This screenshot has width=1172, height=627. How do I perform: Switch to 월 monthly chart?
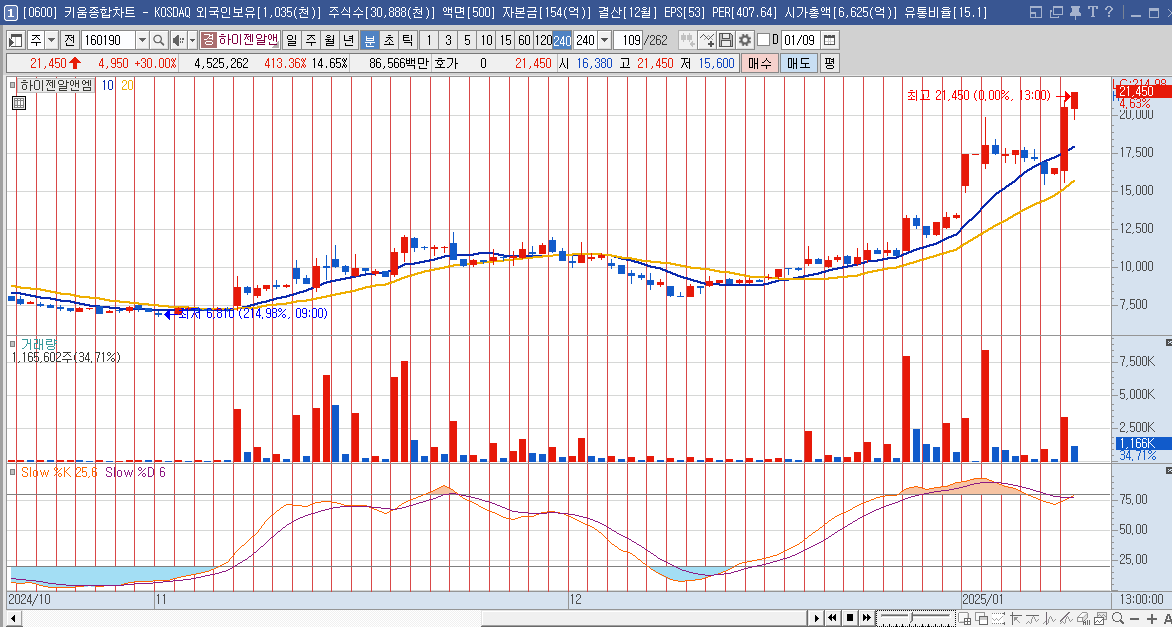(x=328, y=40)
